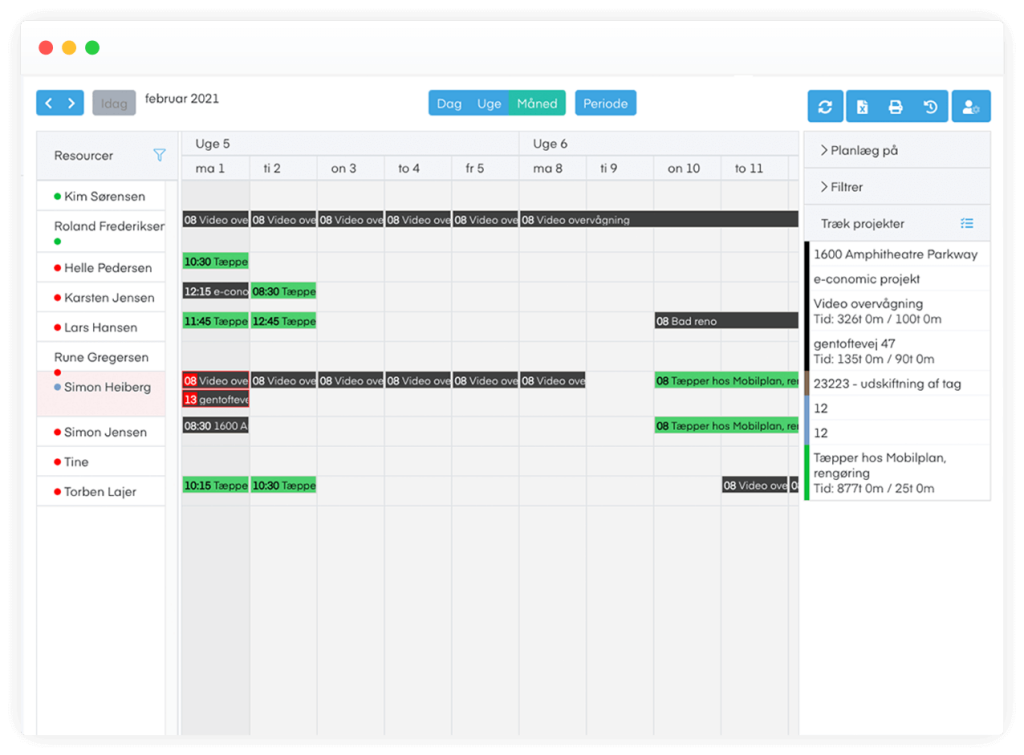
Task: Select the Måned view
Action: tap(537, 103)
